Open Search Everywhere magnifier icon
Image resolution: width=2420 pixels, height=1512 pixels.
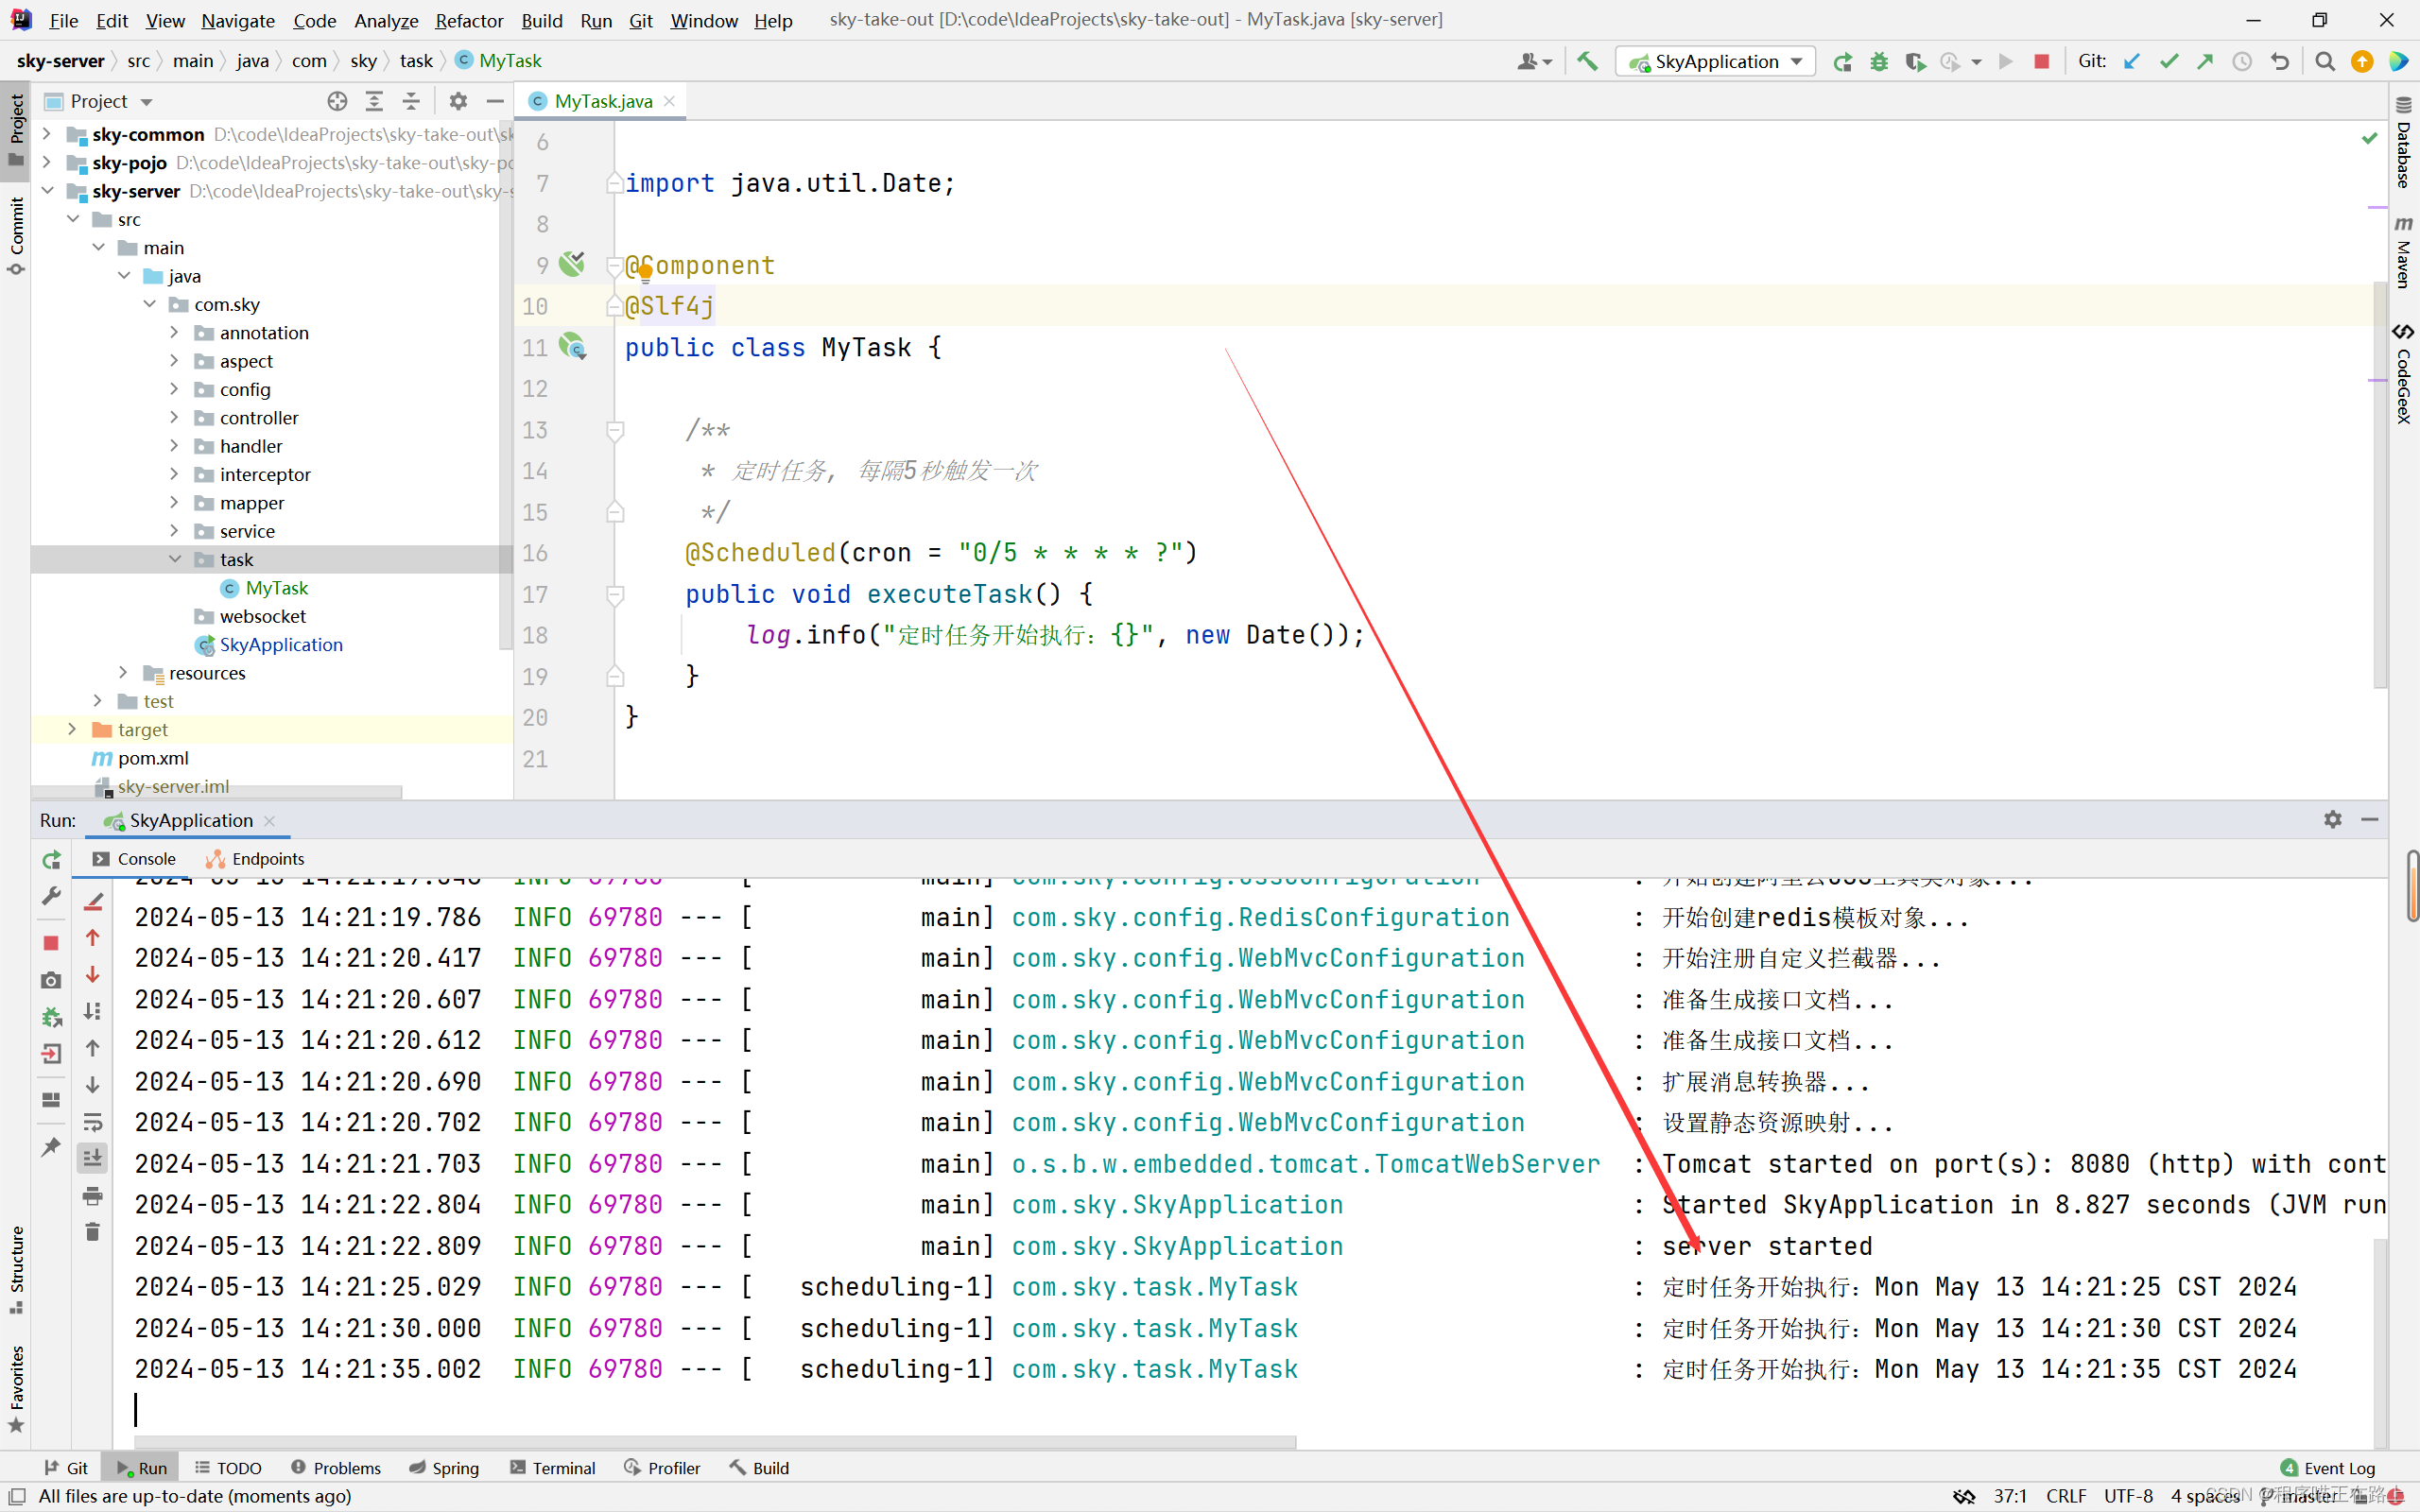point(2324,61)
